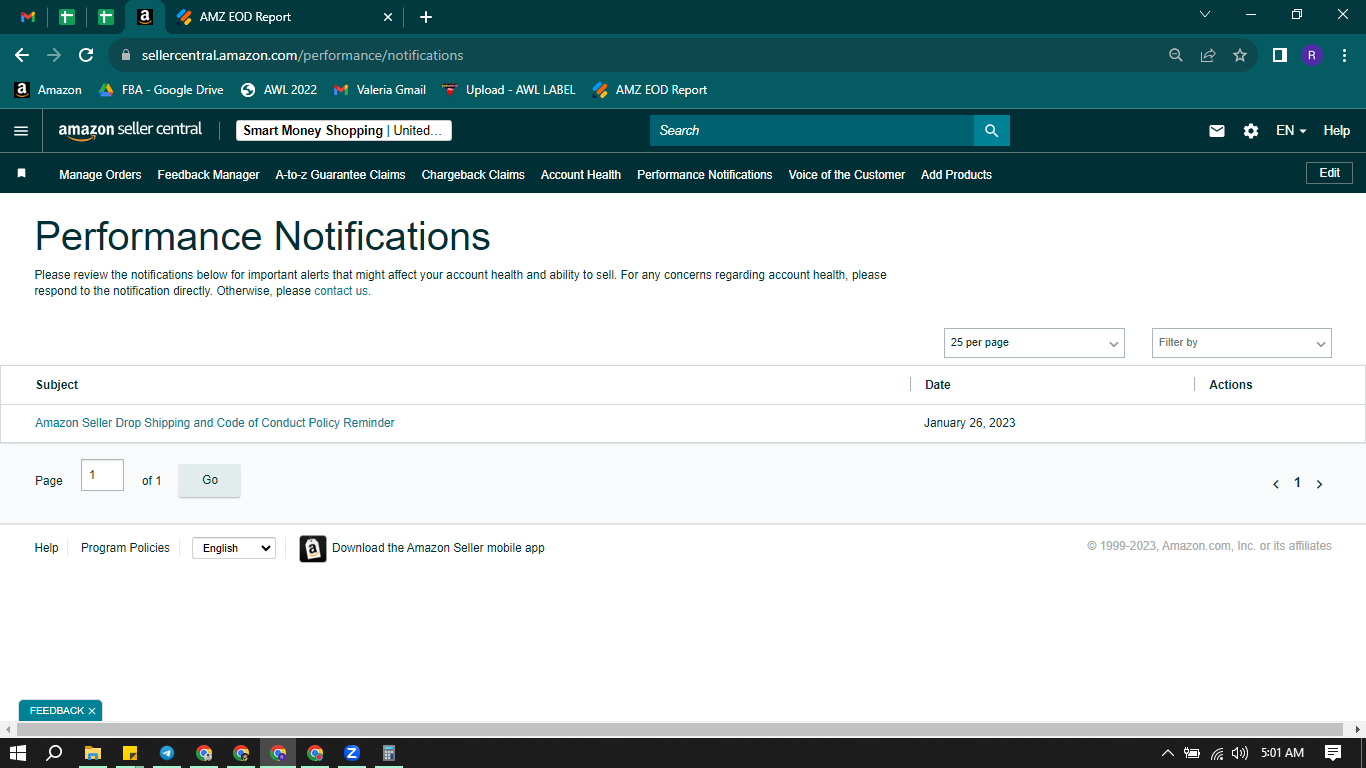Open Valeria Gmail bookmark
Image resolution: width=1366 pixels, height=768 pixels.
coord(380,90)
